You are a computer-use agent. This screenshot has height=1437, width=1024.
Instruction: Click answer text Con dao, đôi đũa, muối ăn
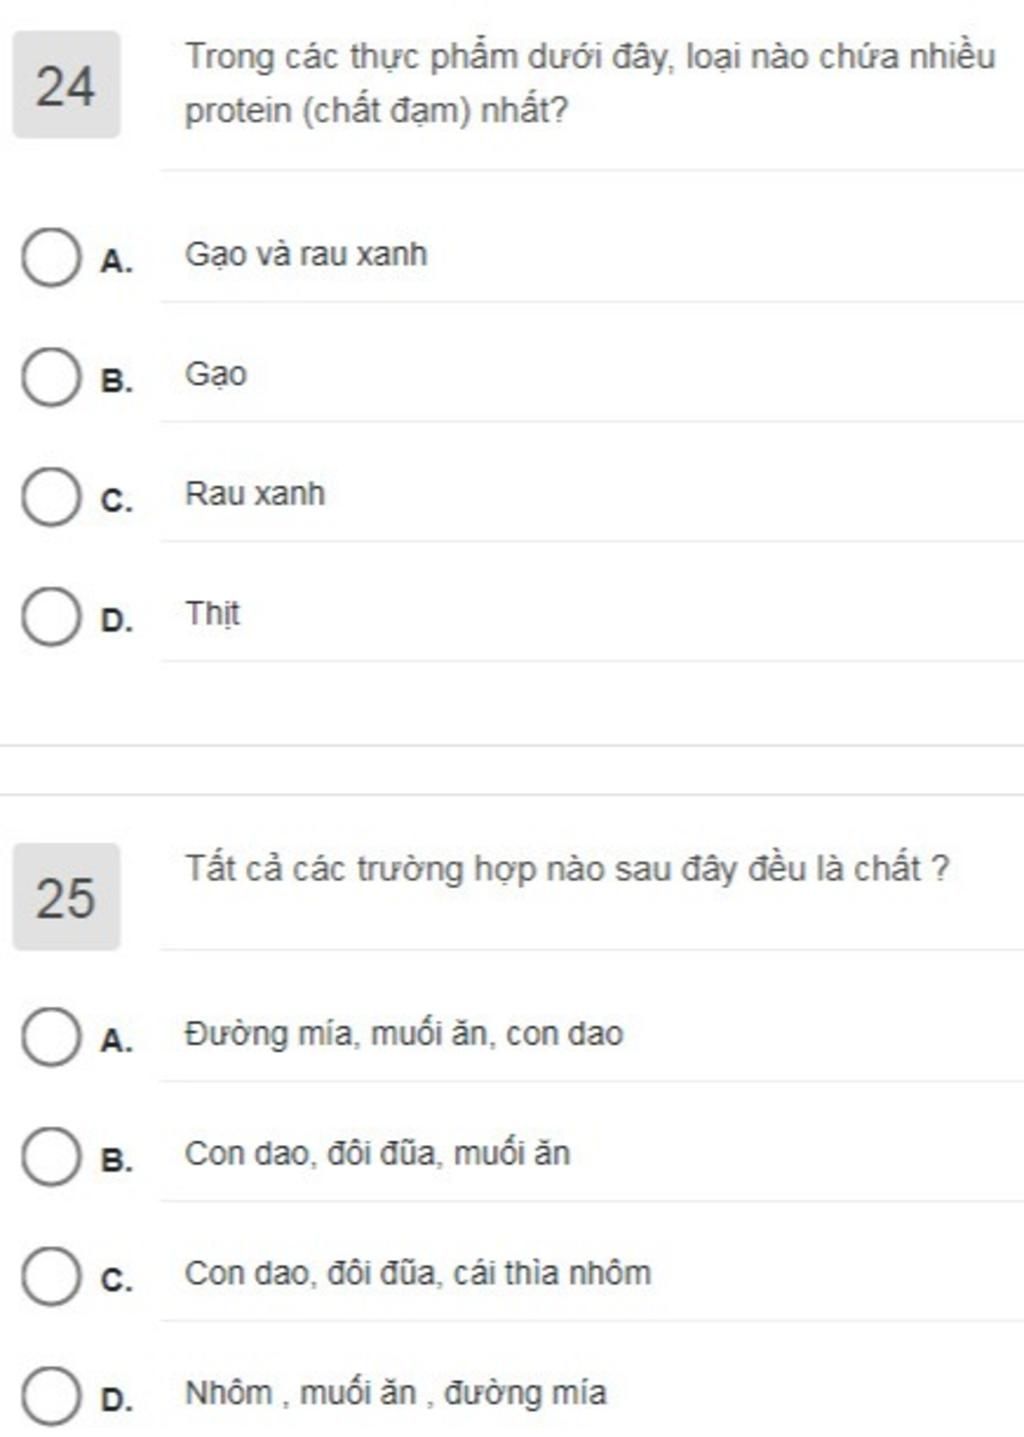click(x=377, y=1154)
